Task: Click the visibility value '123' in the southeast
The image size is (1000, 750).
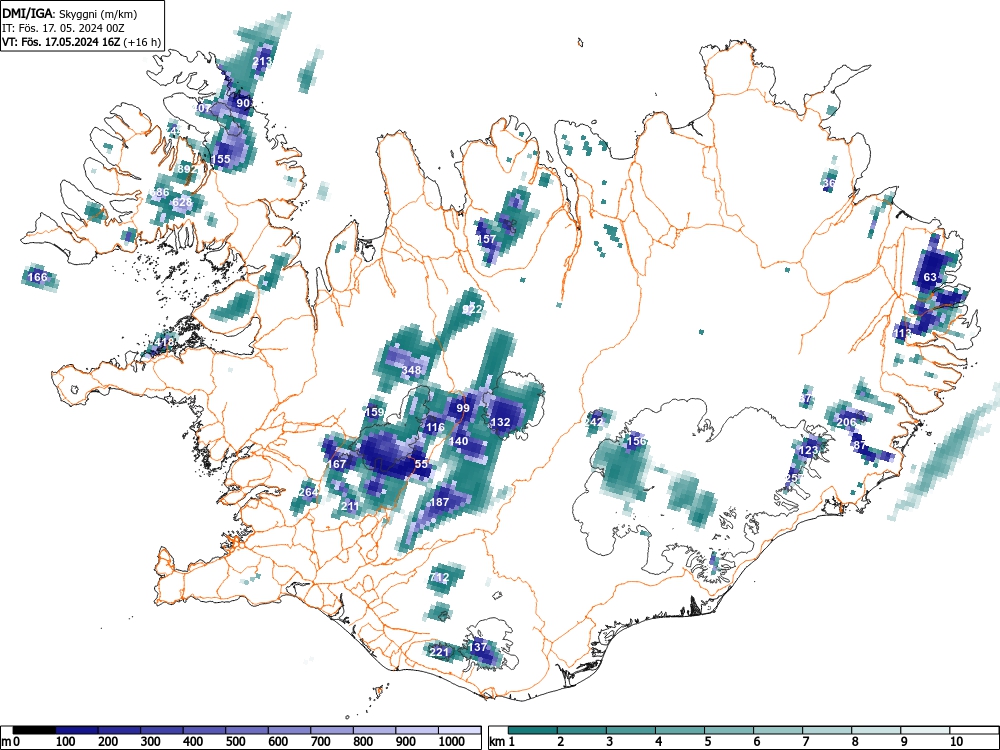Action: (808, 450)
